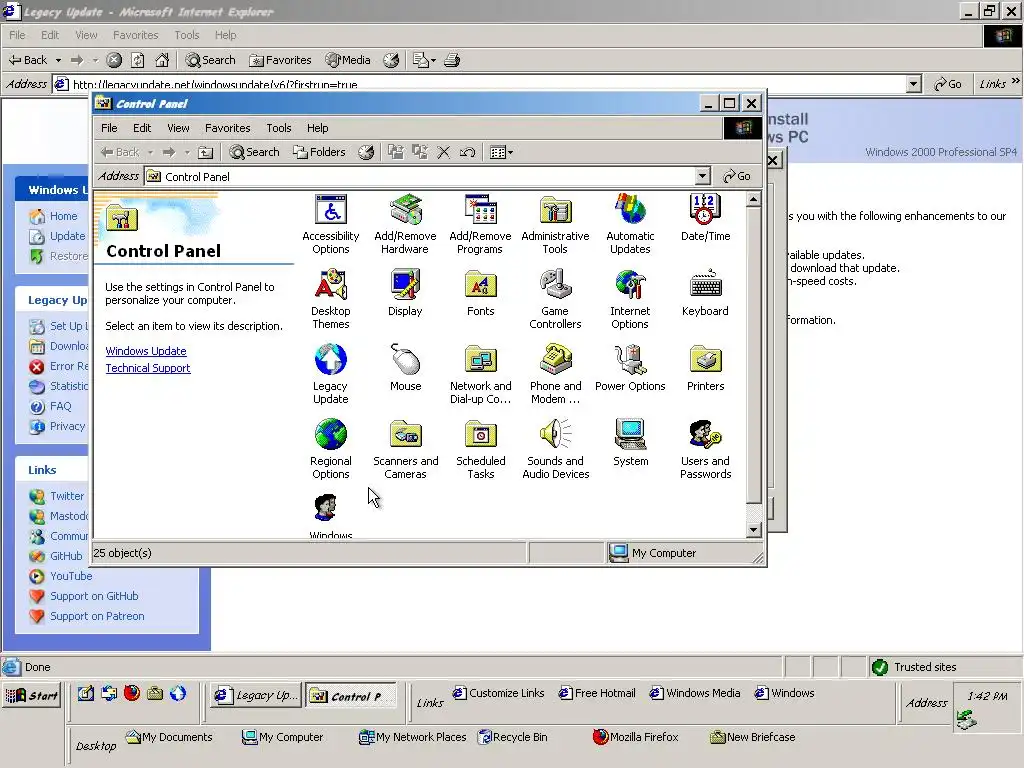This screenshot has height=768, width=1024.
Task: Open Desktop Themes applet
Action: point(330,299)
